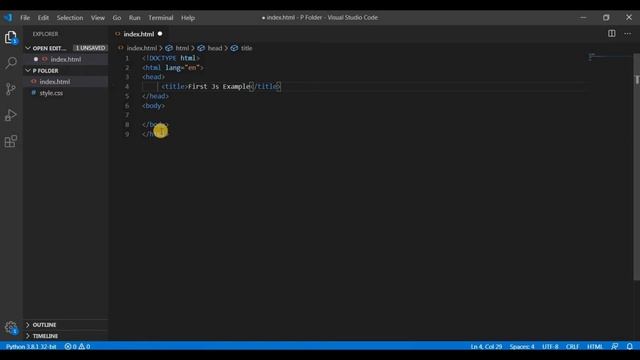Click line number 7 in gutter
The width and height of the screenshot is (640, 360).
point(127,115)
